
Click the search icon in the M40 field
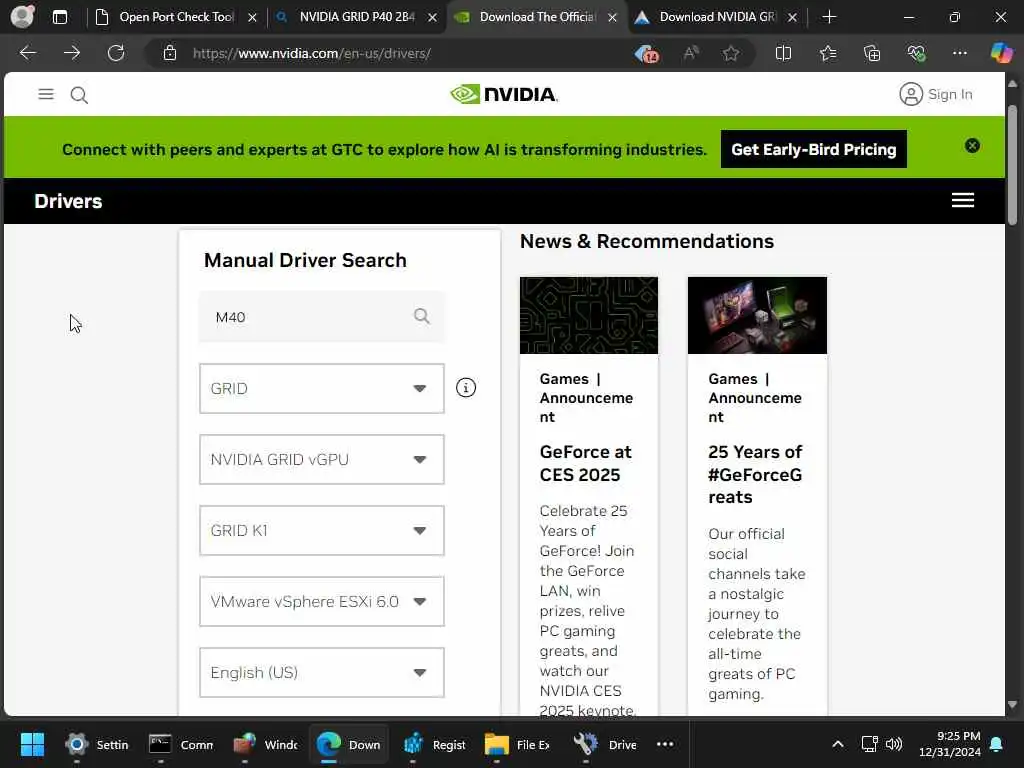click(422, 316)
